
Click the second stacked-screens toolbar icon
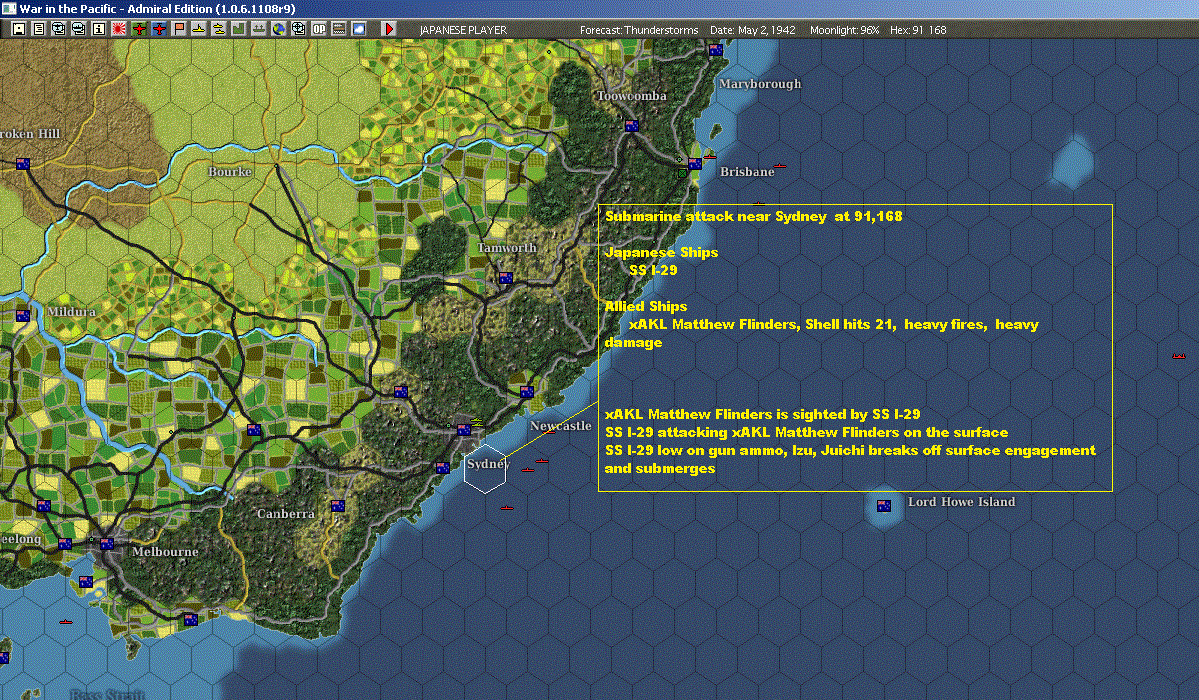click(x=79, y=29)
